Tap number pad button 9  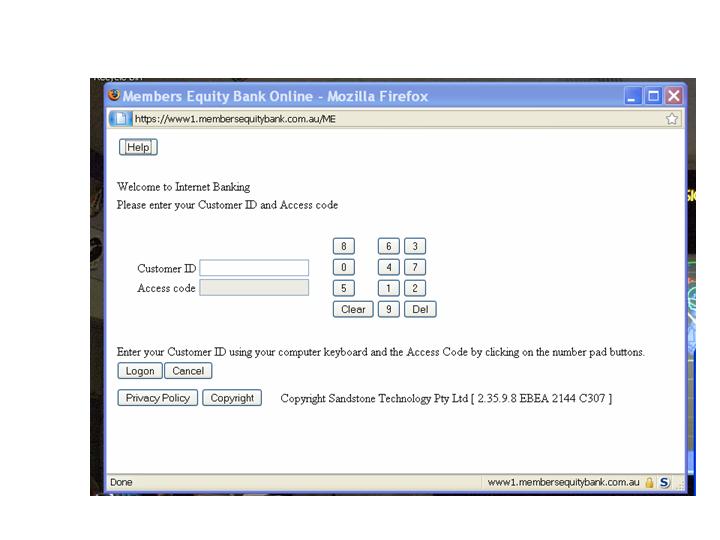[x=388, y=309]
